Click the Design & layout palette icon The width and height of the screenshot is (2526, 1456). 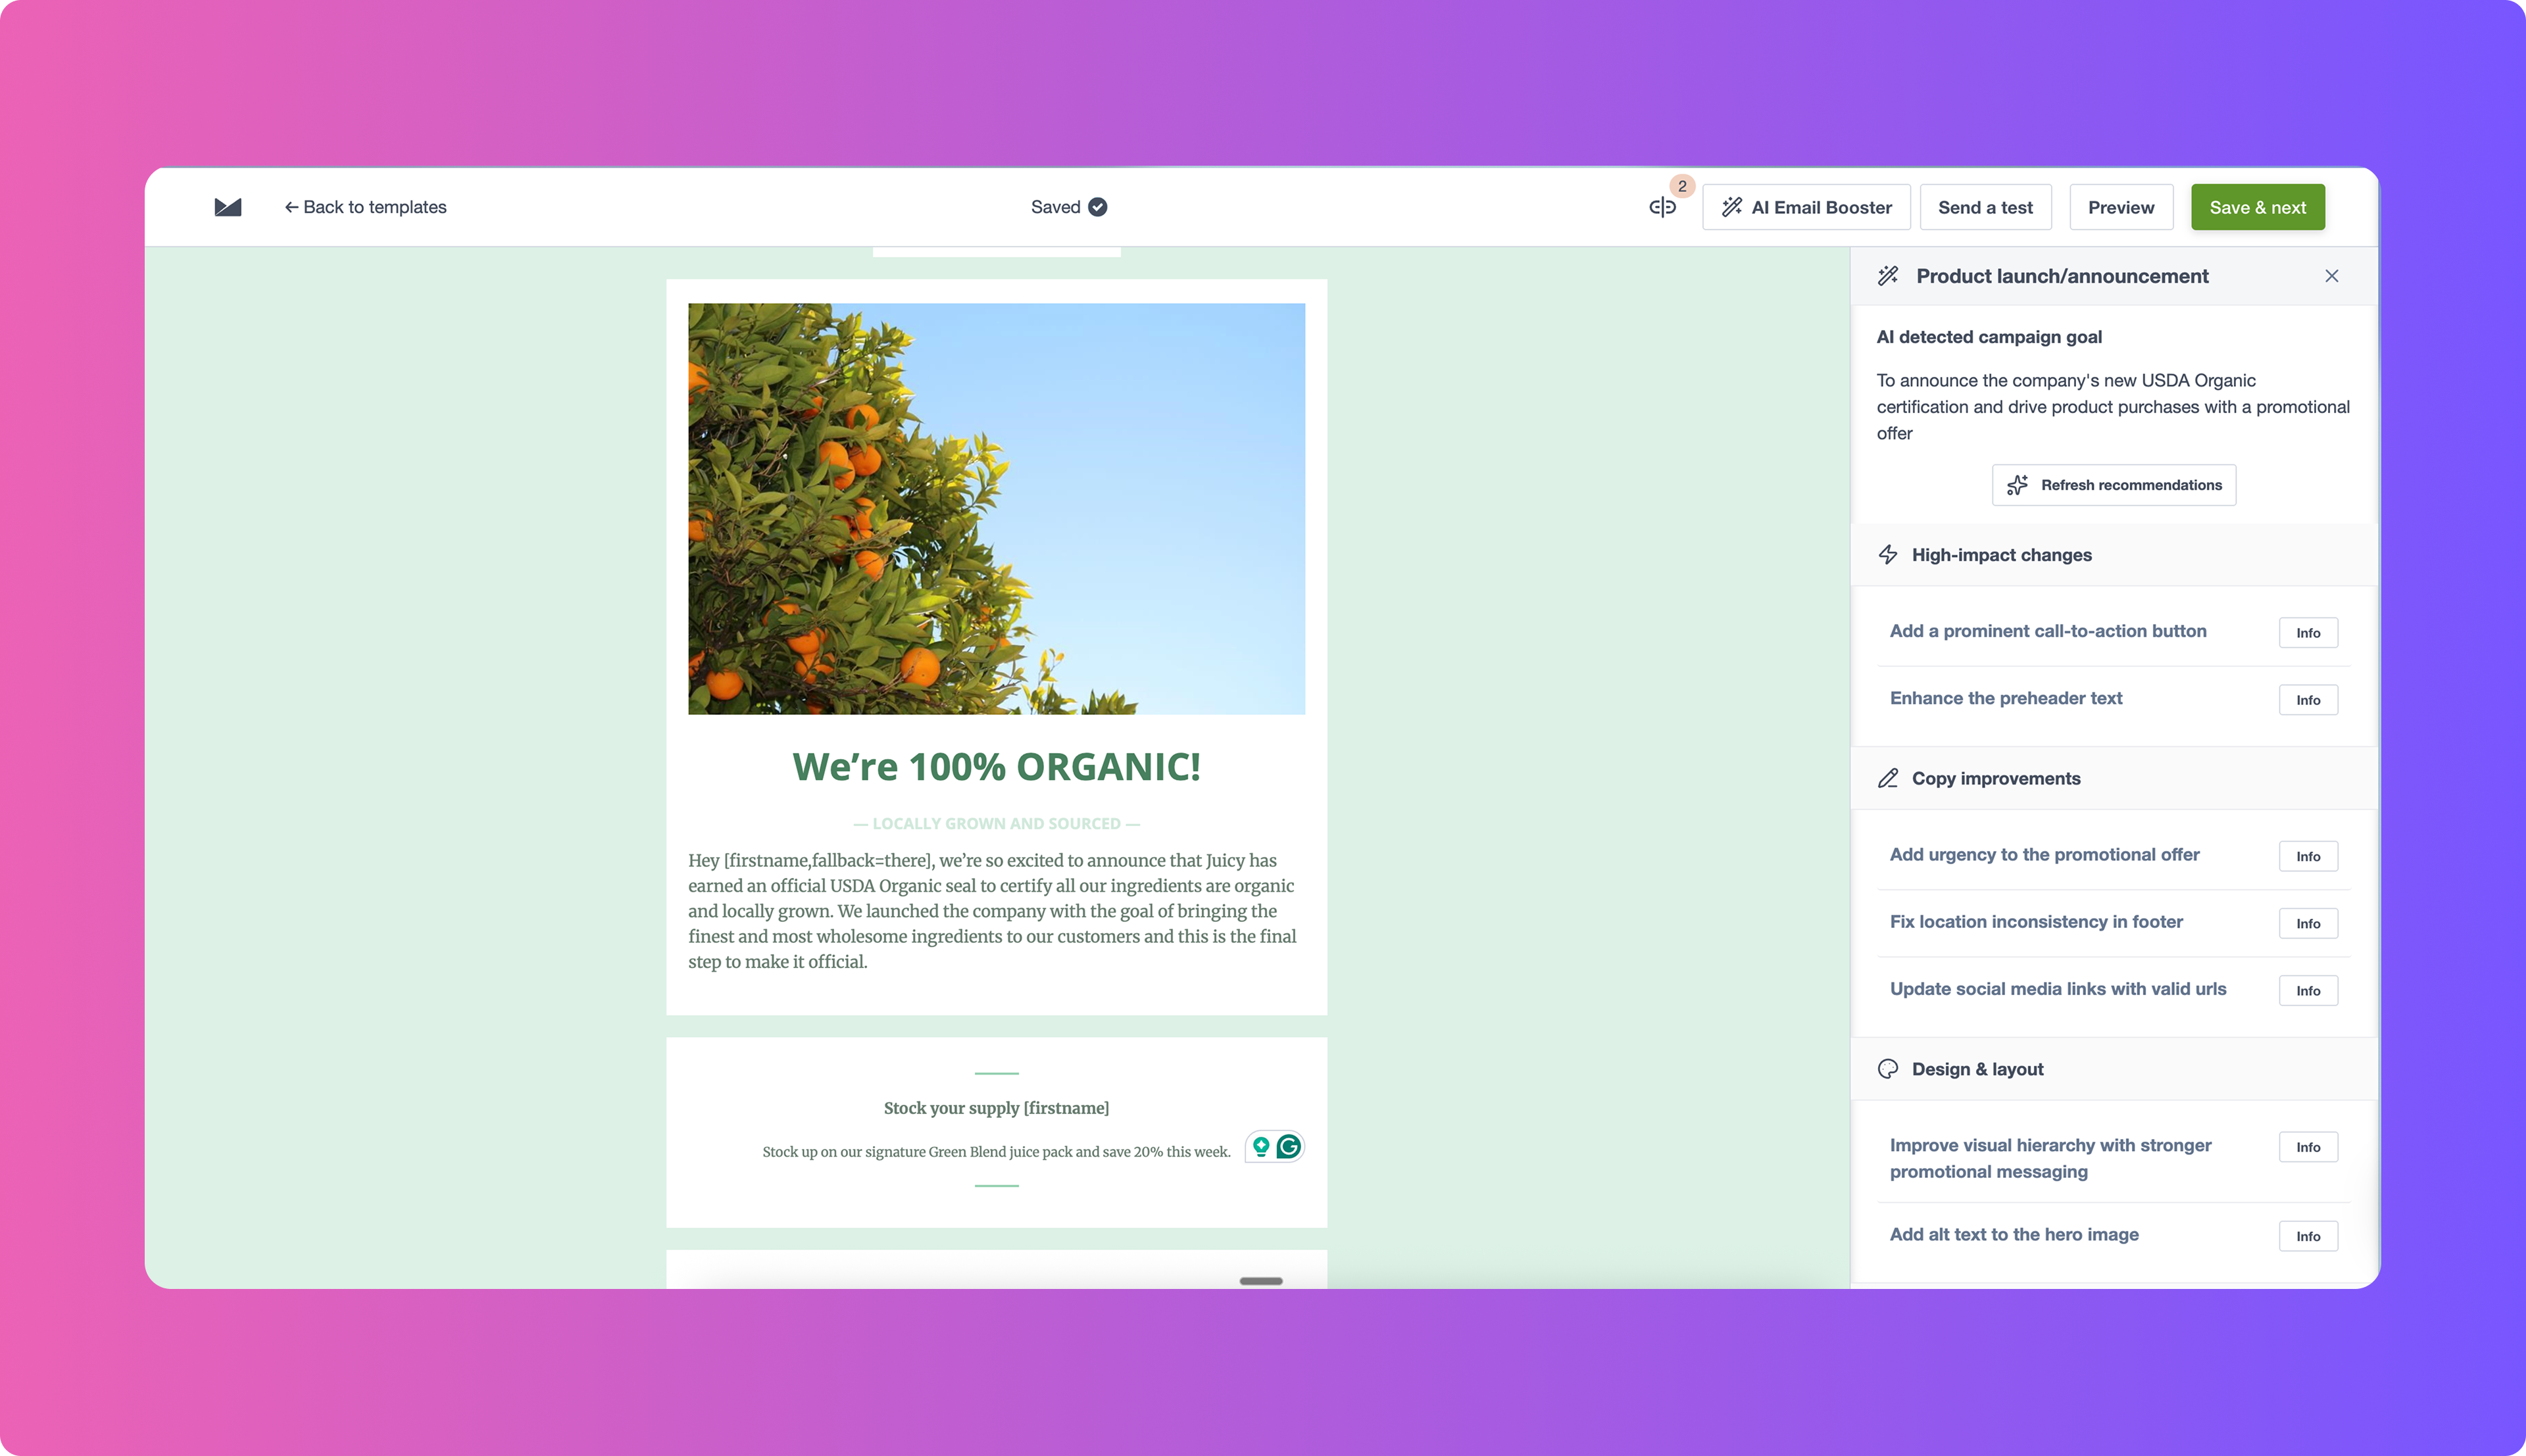(1888, 1069)
